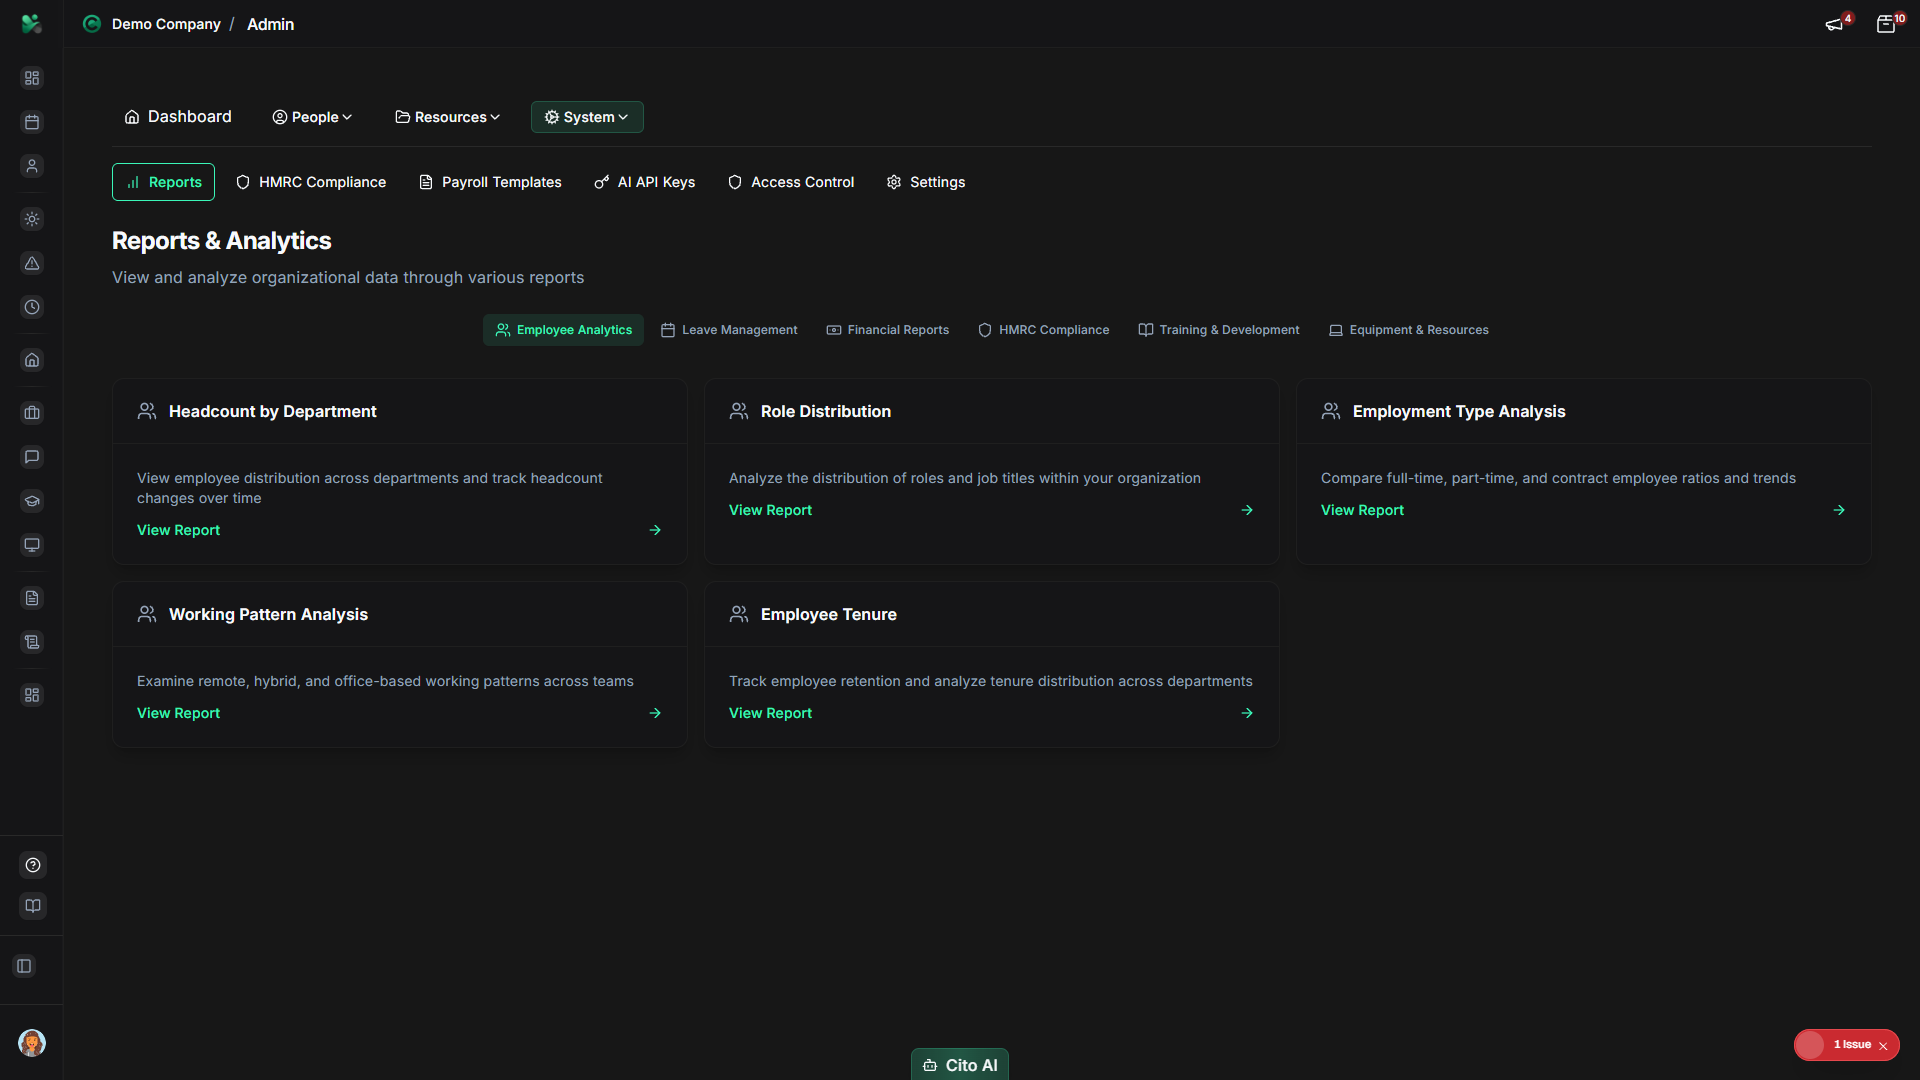This screenshot has width=1920, height=1080.
Task: Open the chat messages icon in the sidebar
Action: pos(32,457)
